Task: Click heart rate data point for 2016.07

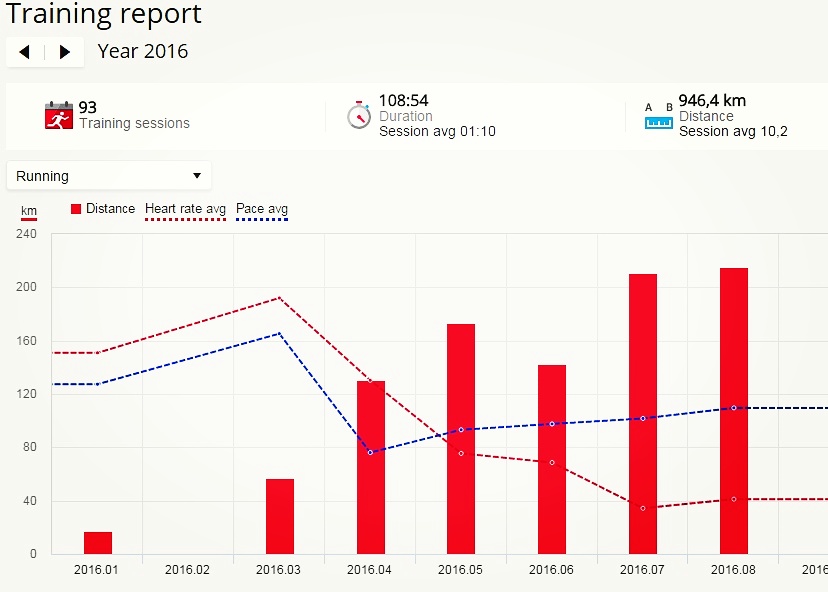Action: tap(643, 508)
